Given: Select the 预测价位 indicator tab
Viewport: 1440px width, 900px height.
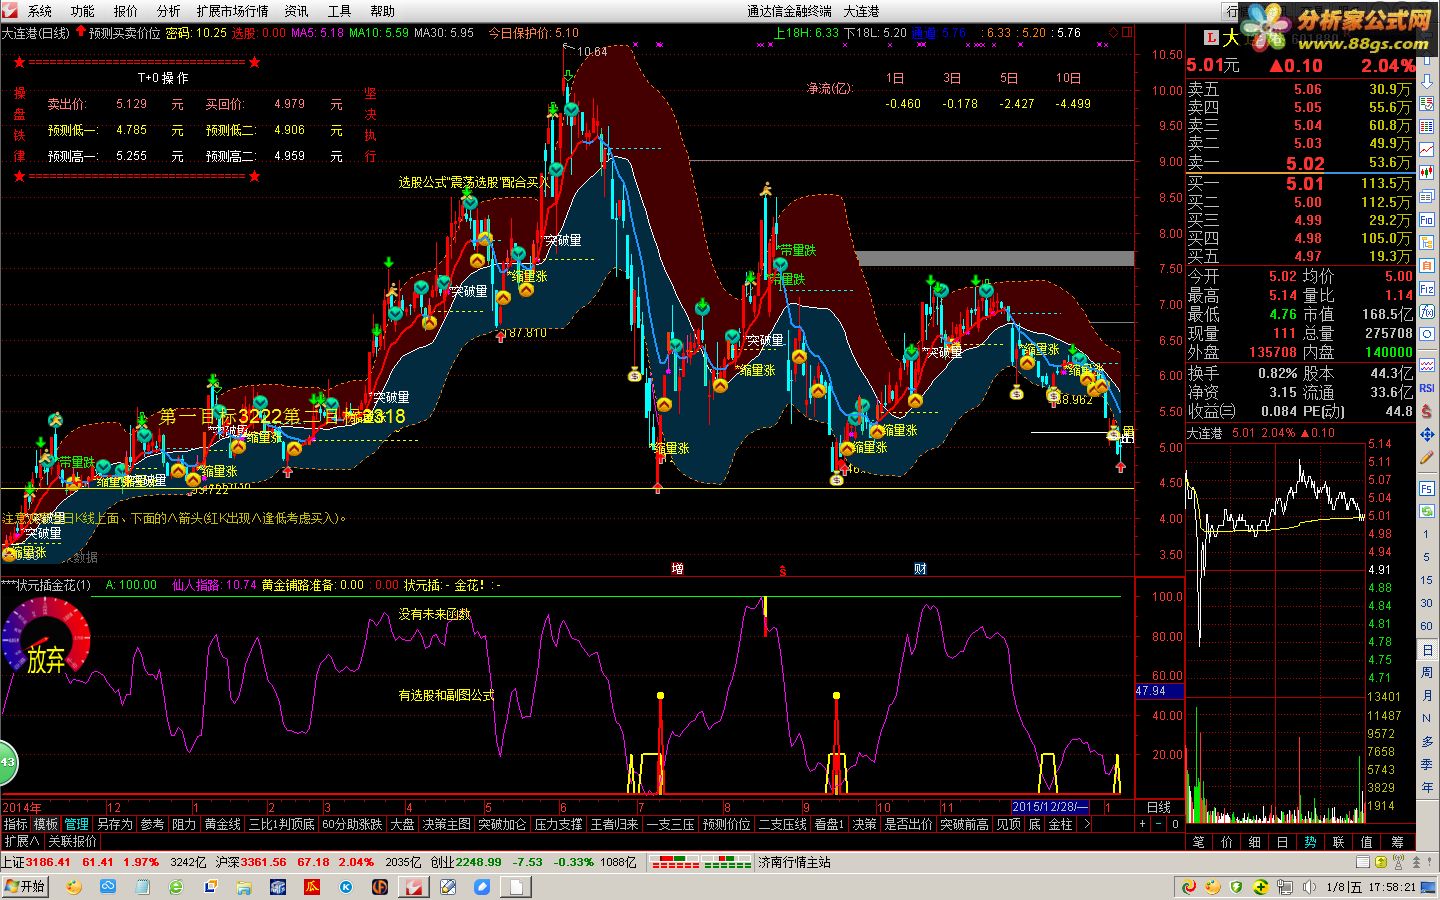Looking at the screenshot, I should click(x=726, y=824).
